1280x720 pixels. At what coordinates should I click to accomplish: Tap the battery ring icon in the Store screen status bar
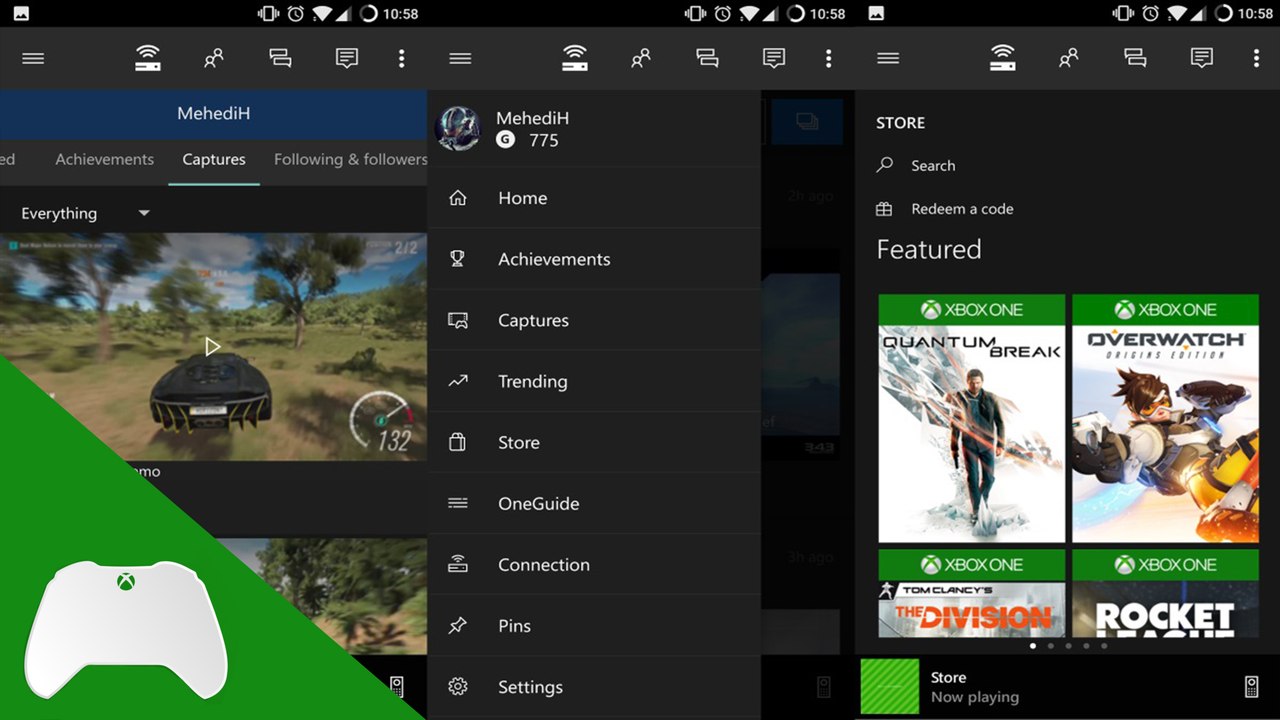point(1222,13)
